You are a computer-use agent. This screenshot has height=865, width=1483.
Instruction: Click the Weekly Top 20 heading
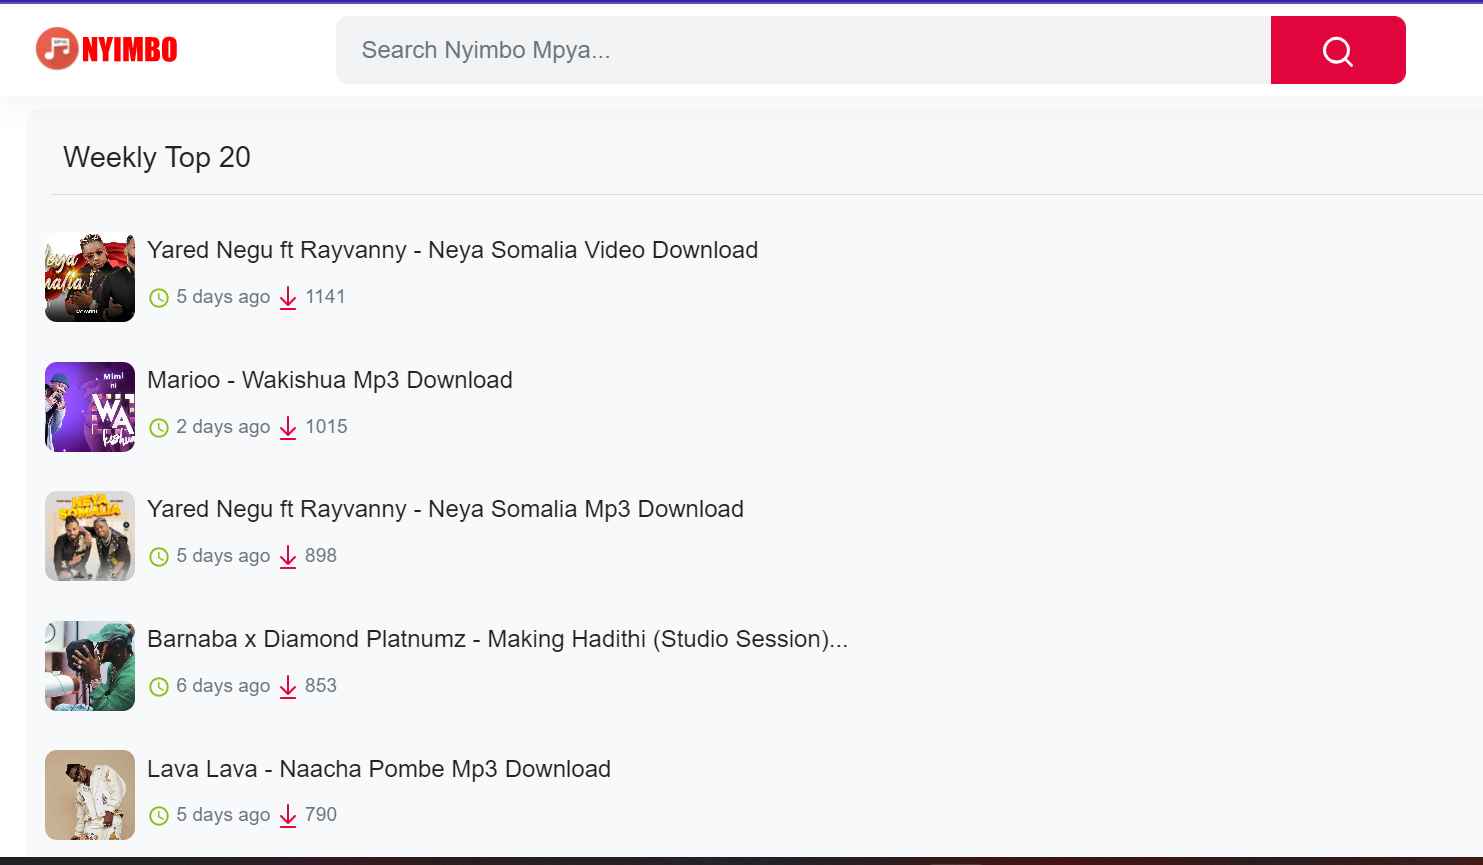[x=157, y=157]
